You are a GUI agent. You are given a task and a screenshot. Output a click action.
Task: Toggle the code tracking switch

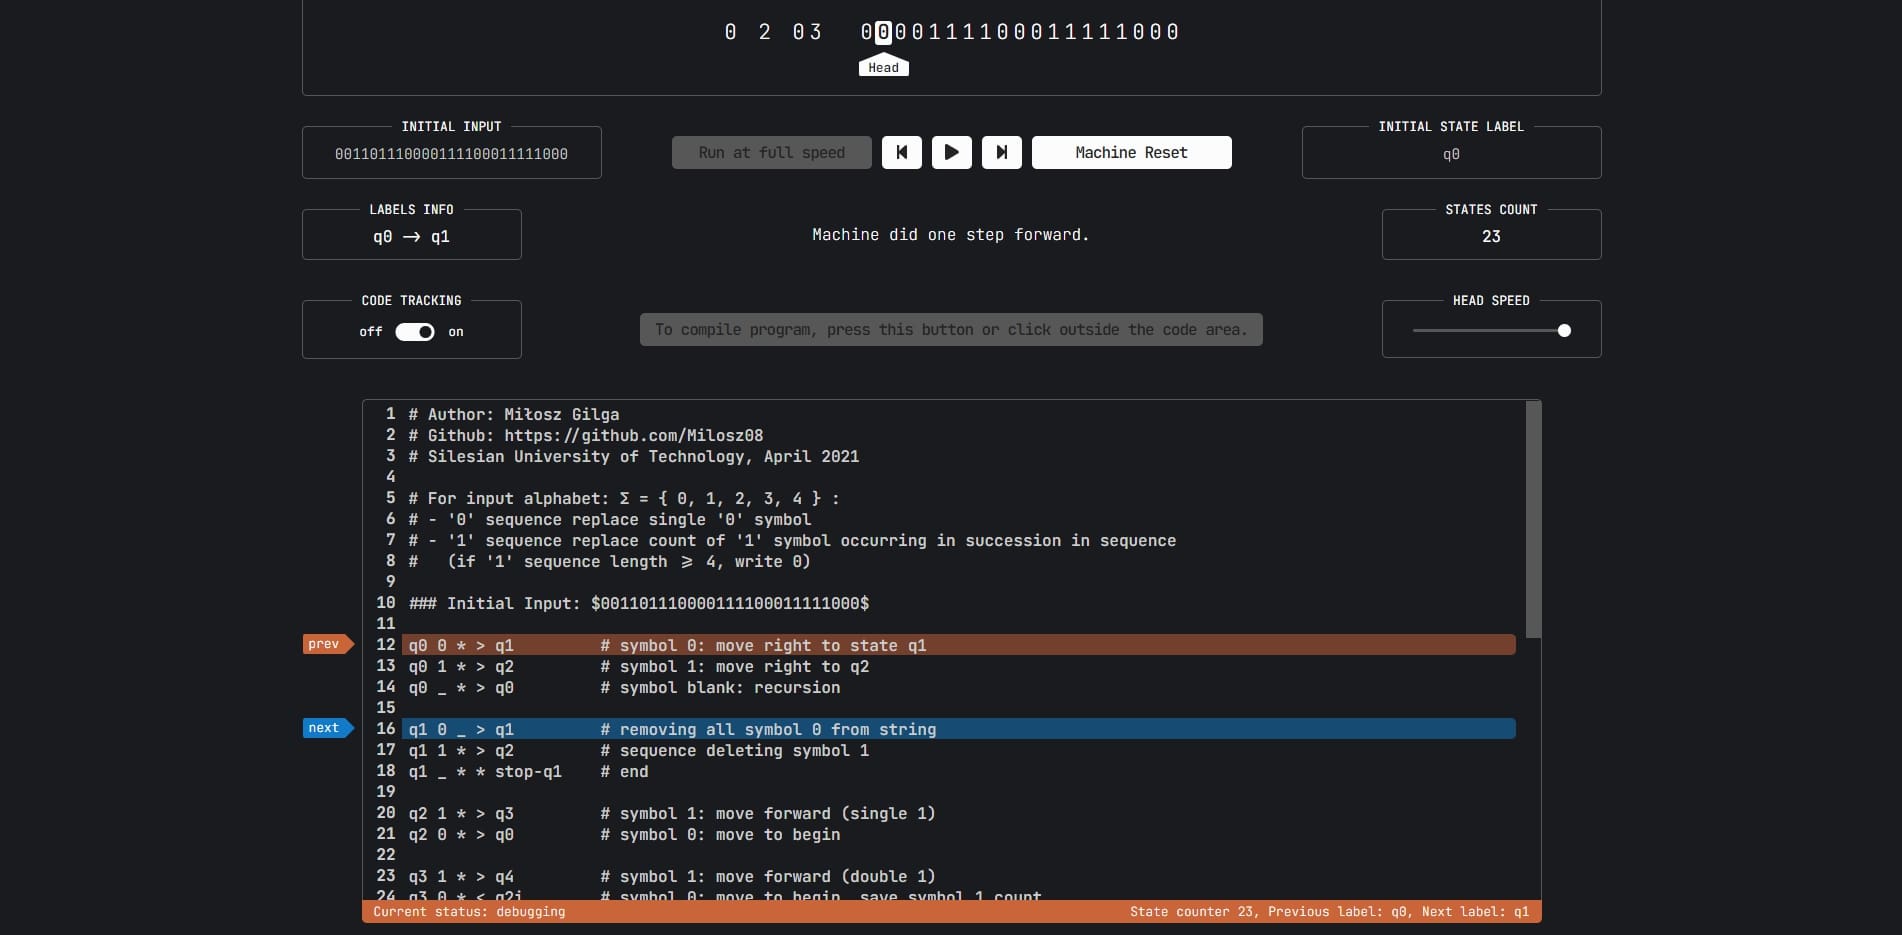click(414, 332)
